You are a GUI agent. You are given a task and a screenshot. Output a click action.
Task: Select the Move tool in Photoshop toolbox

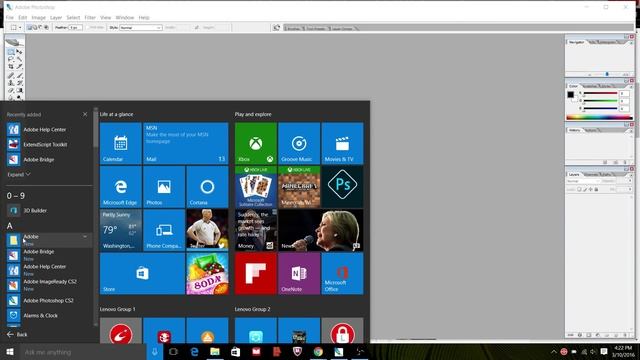[19, 52]
